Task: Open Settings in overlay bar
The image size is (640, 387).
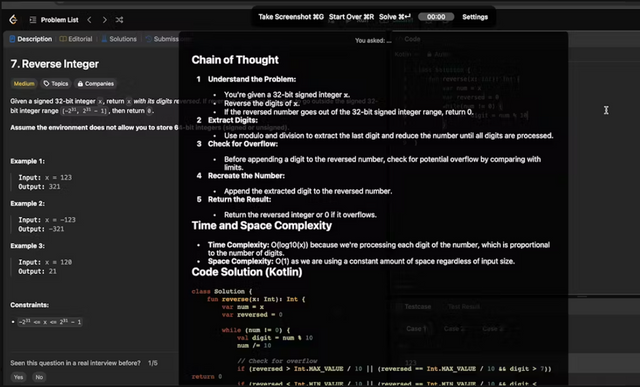Action: point(475,17)
